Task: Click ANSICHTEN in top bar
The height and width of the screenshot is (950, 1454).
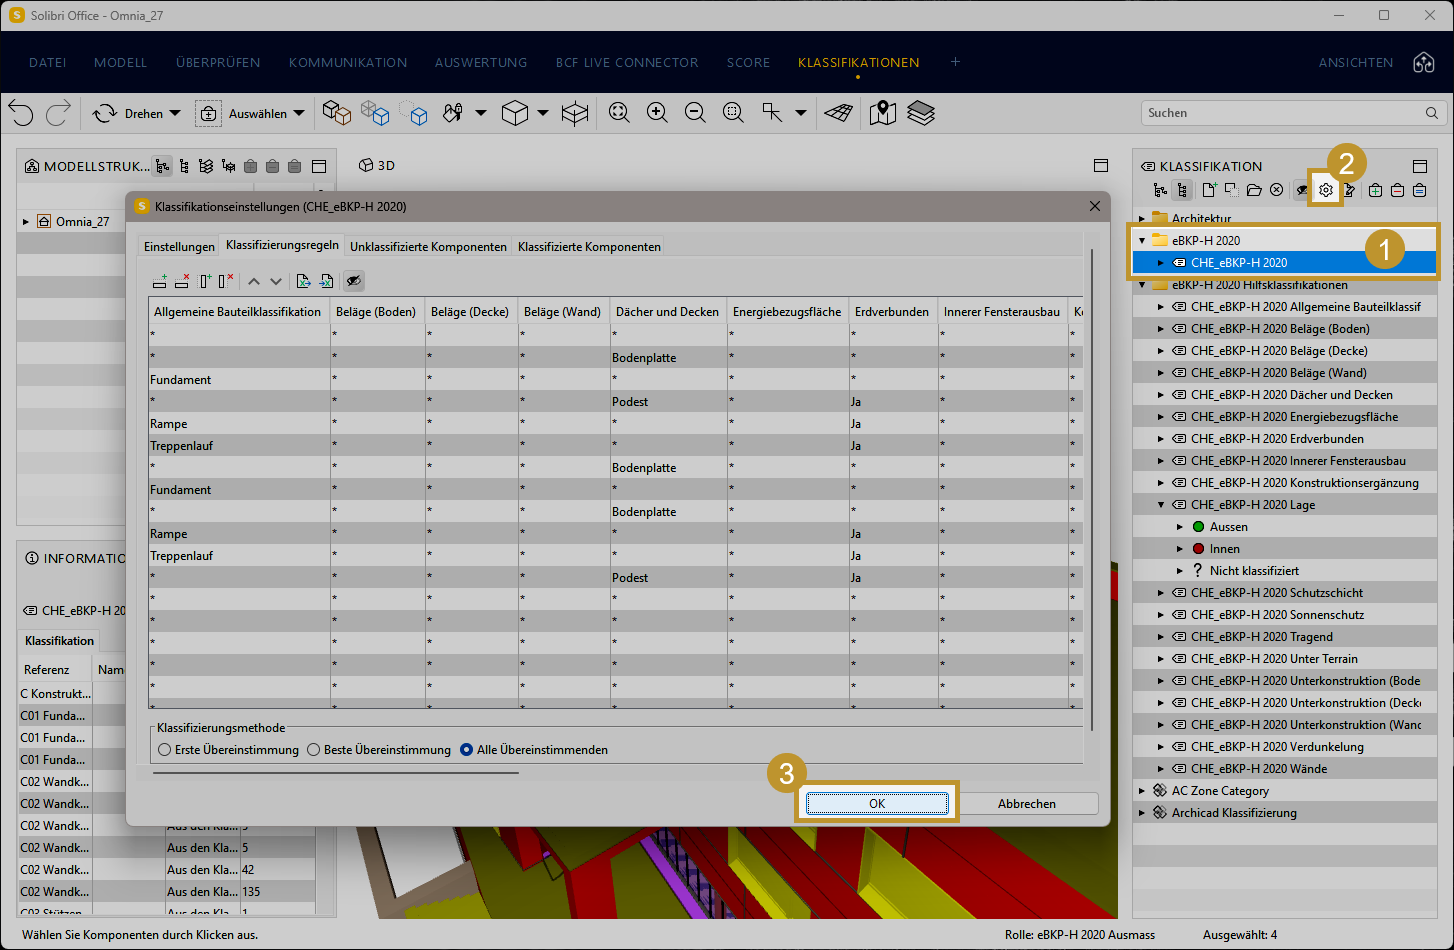Action: tap(1356, 62)
